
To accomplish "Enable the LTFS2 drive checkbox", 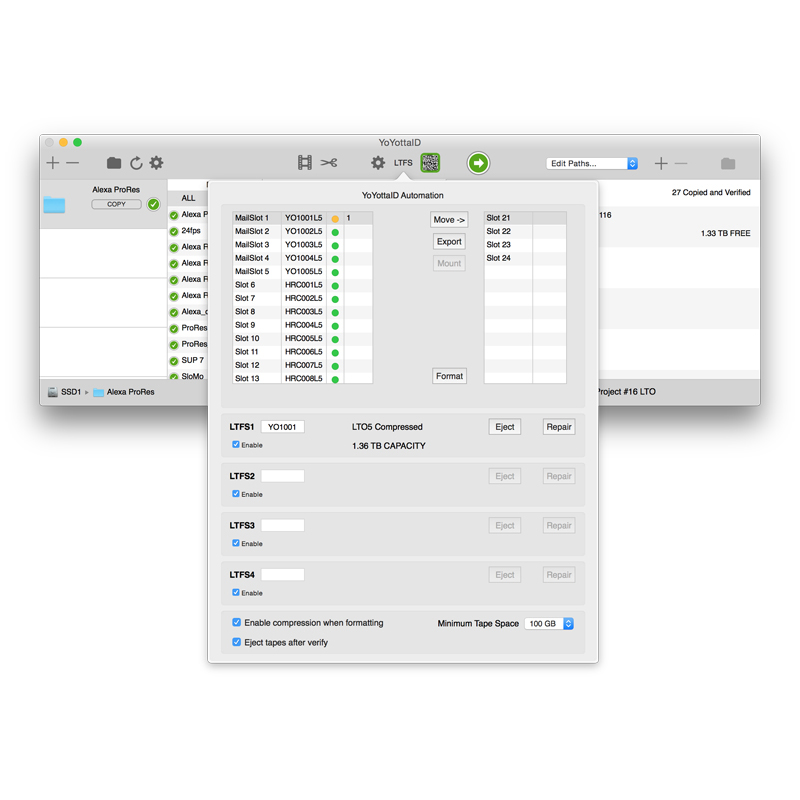I will click(237, 493).
